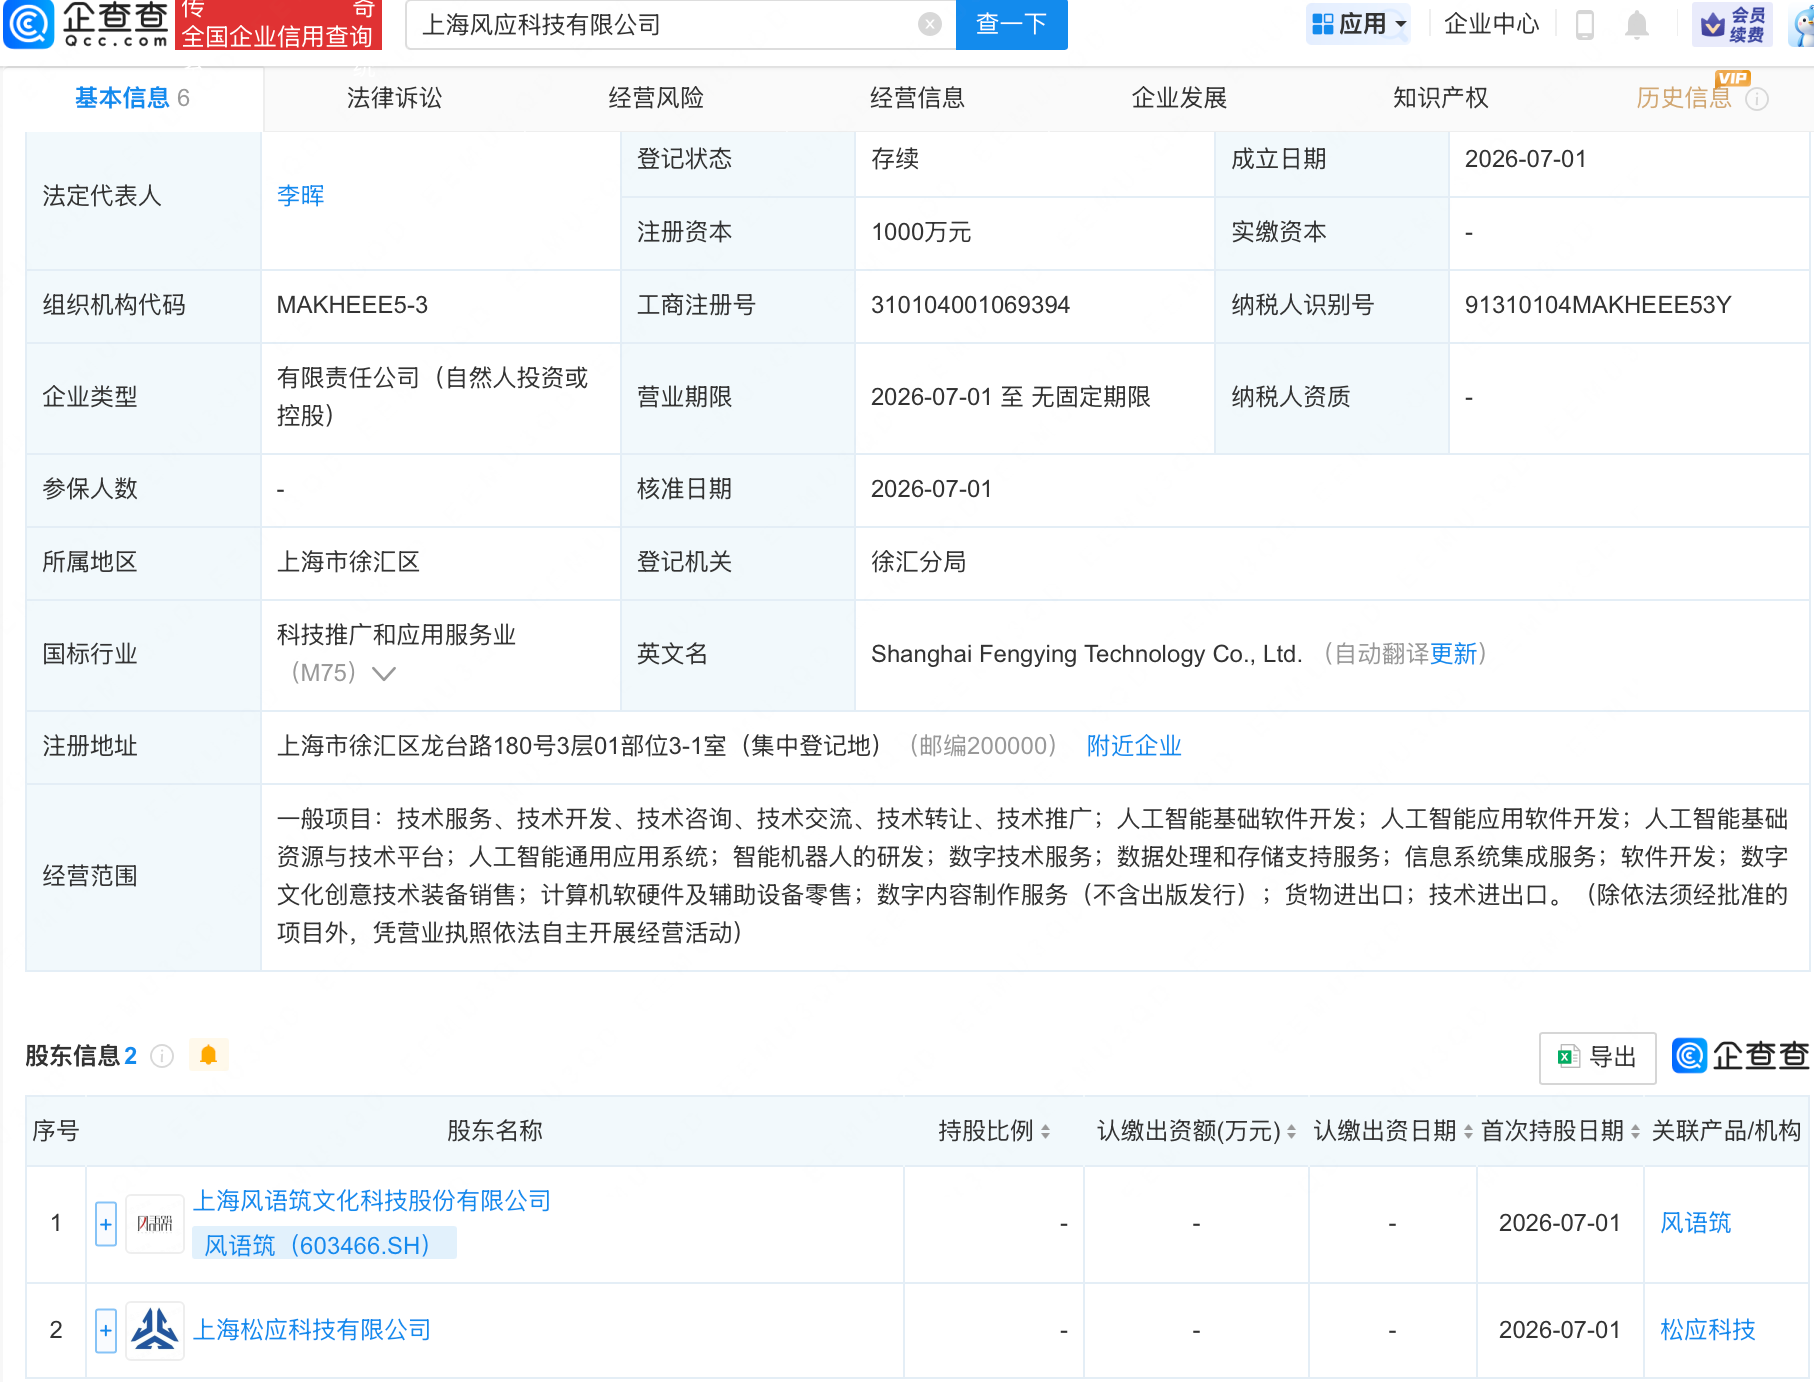Open the 附近企业 link
Image resolution: width=1814 pixels, height=1382 pixels.
click(1134, 746)
